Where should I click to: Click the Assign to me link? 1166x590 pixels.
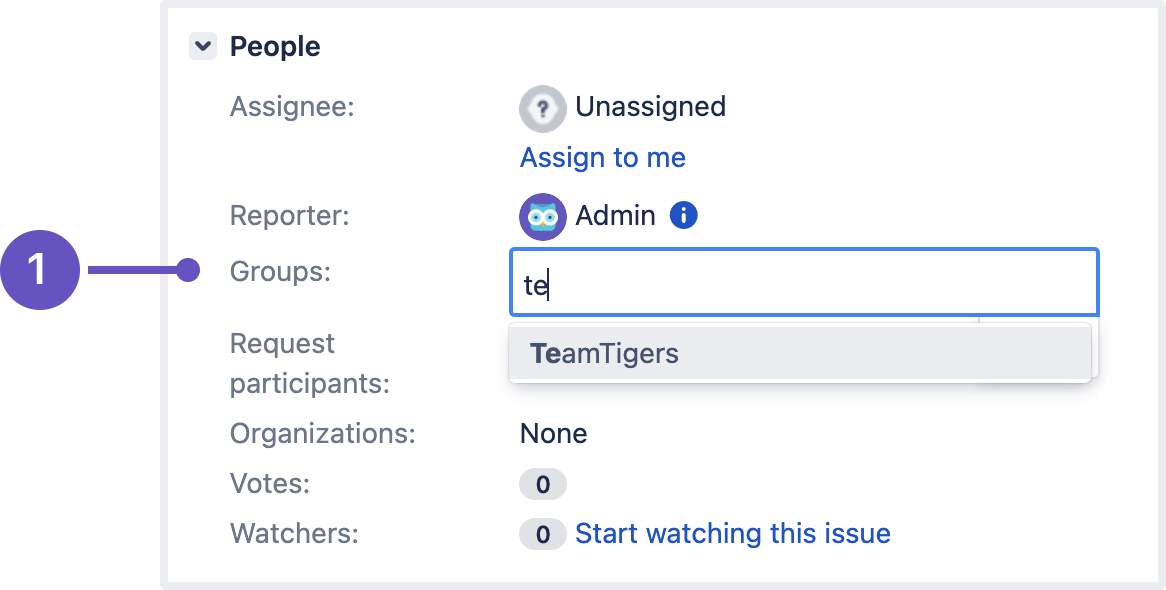point(602,158)
